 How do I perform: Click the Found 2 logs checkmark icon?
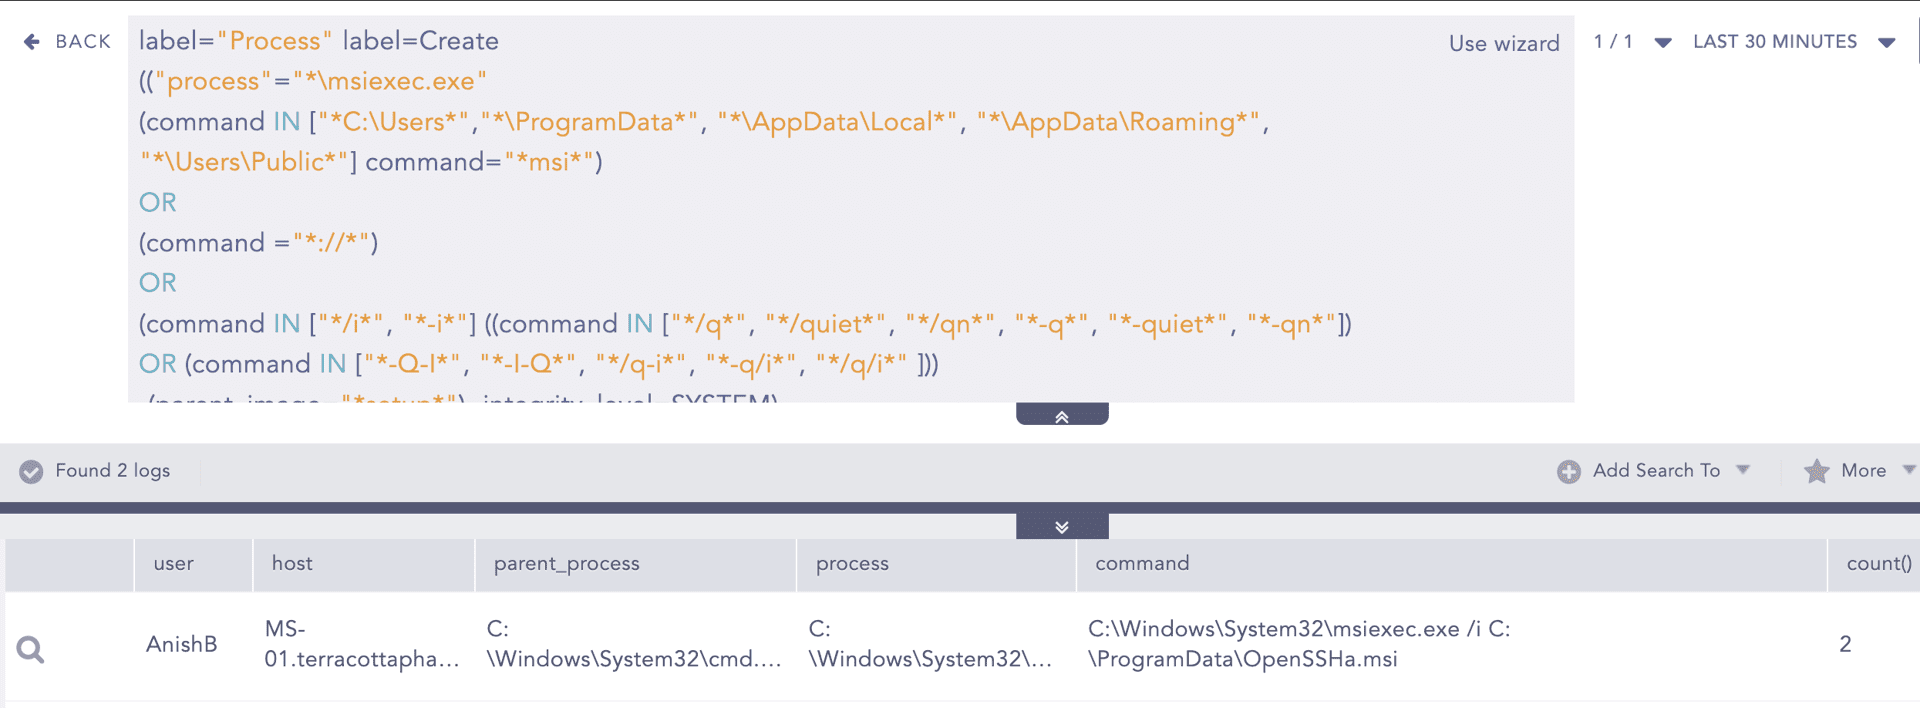pos(31,471)
